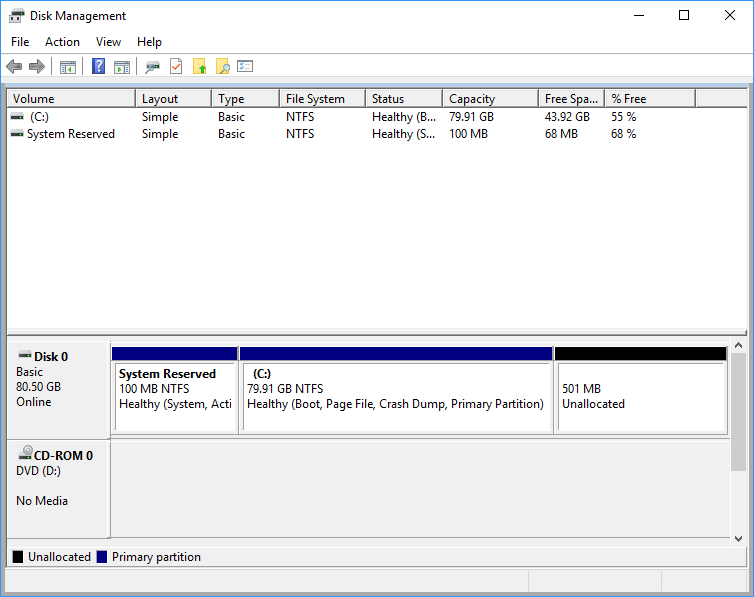Click Simple layout cell for (C:)
This screenshot has height=597, width=754.
160,117
